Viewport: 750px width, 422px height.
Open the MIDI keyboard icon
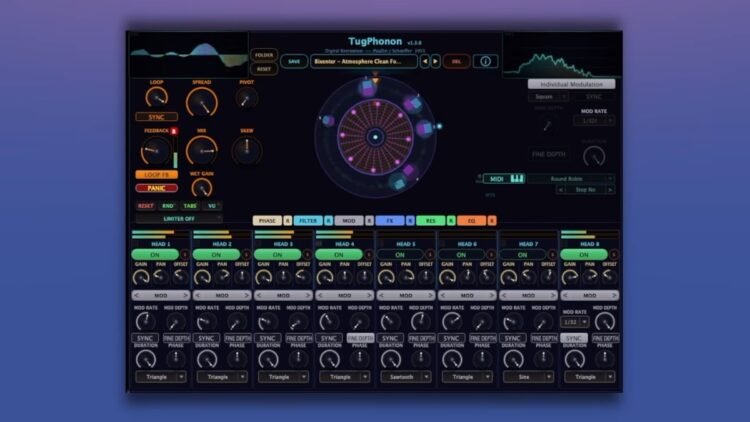[x=517, y=178]
